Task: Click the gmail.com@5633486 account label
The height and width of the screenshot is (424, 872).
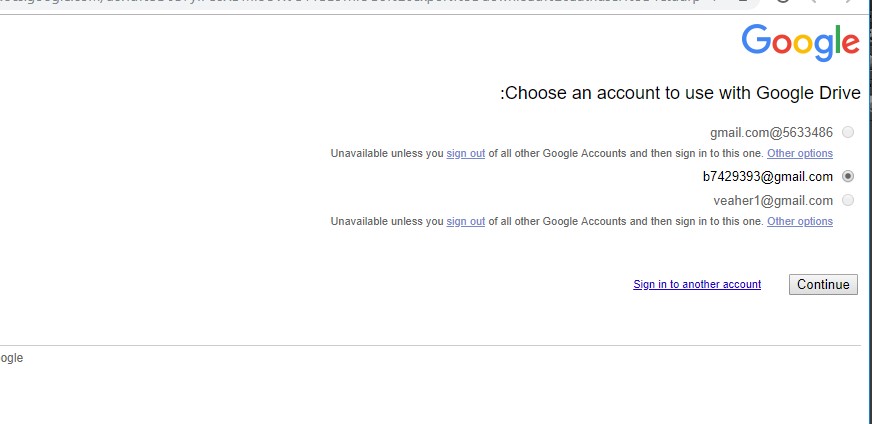Action: click(771, 132)
